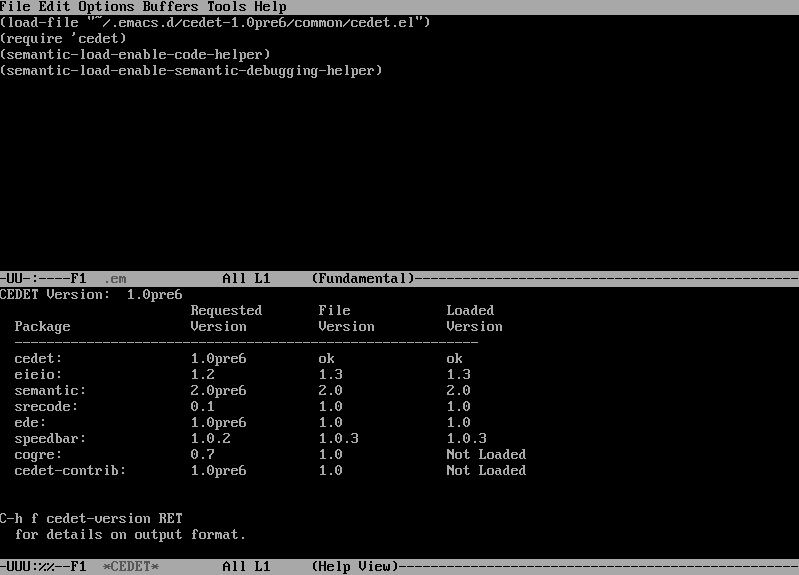
Task: Click (Fundamental) mode indicator
Action: point(363,278)
